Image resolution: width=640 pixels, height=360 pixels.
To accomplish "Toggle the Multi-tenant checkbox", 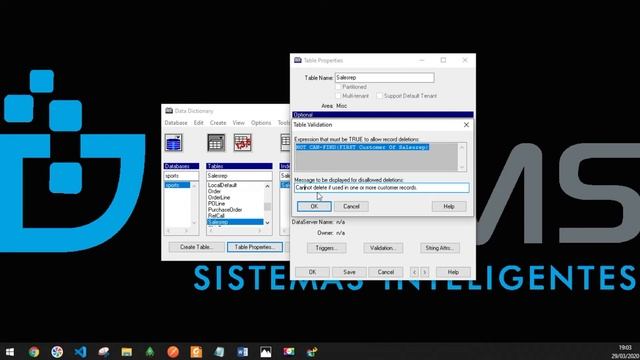I will click(x=338, y=96).
